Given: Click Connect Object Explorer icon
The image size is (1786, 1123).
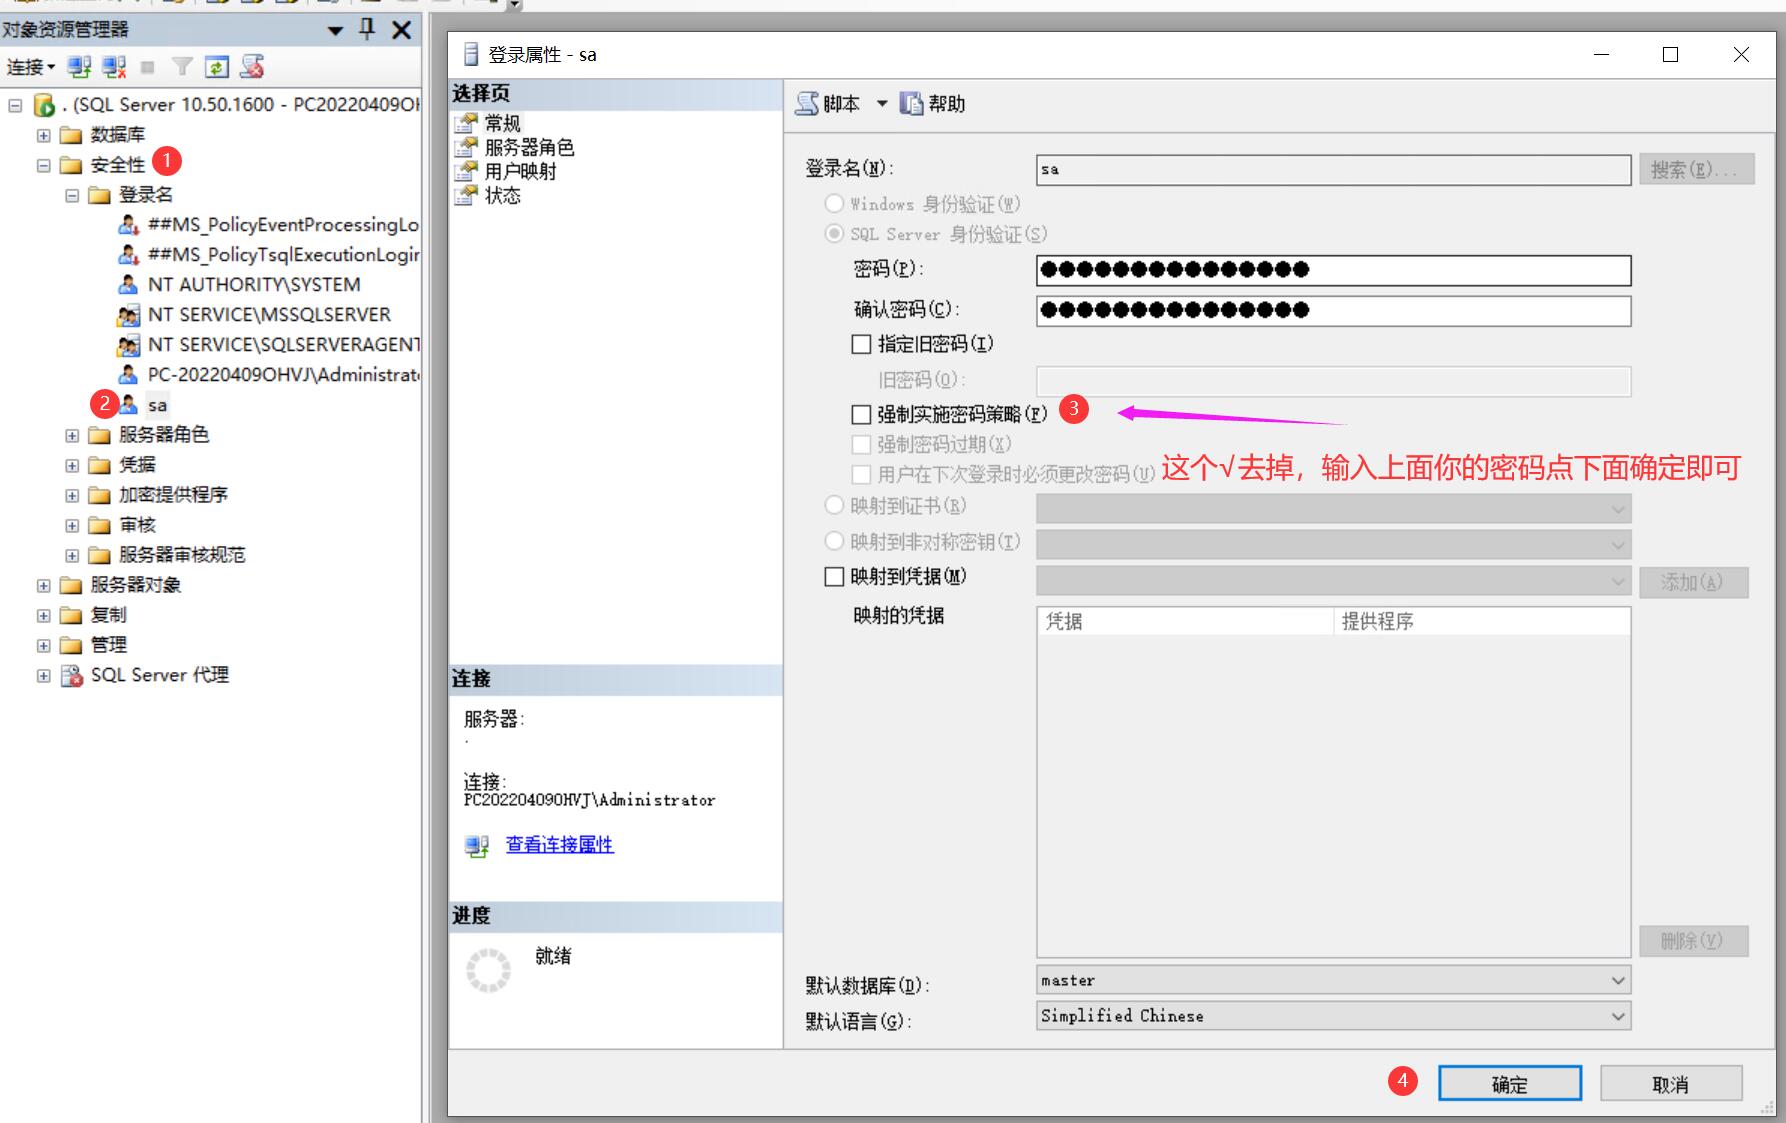Looking at the screenshot, I should (x=79, y=67).
